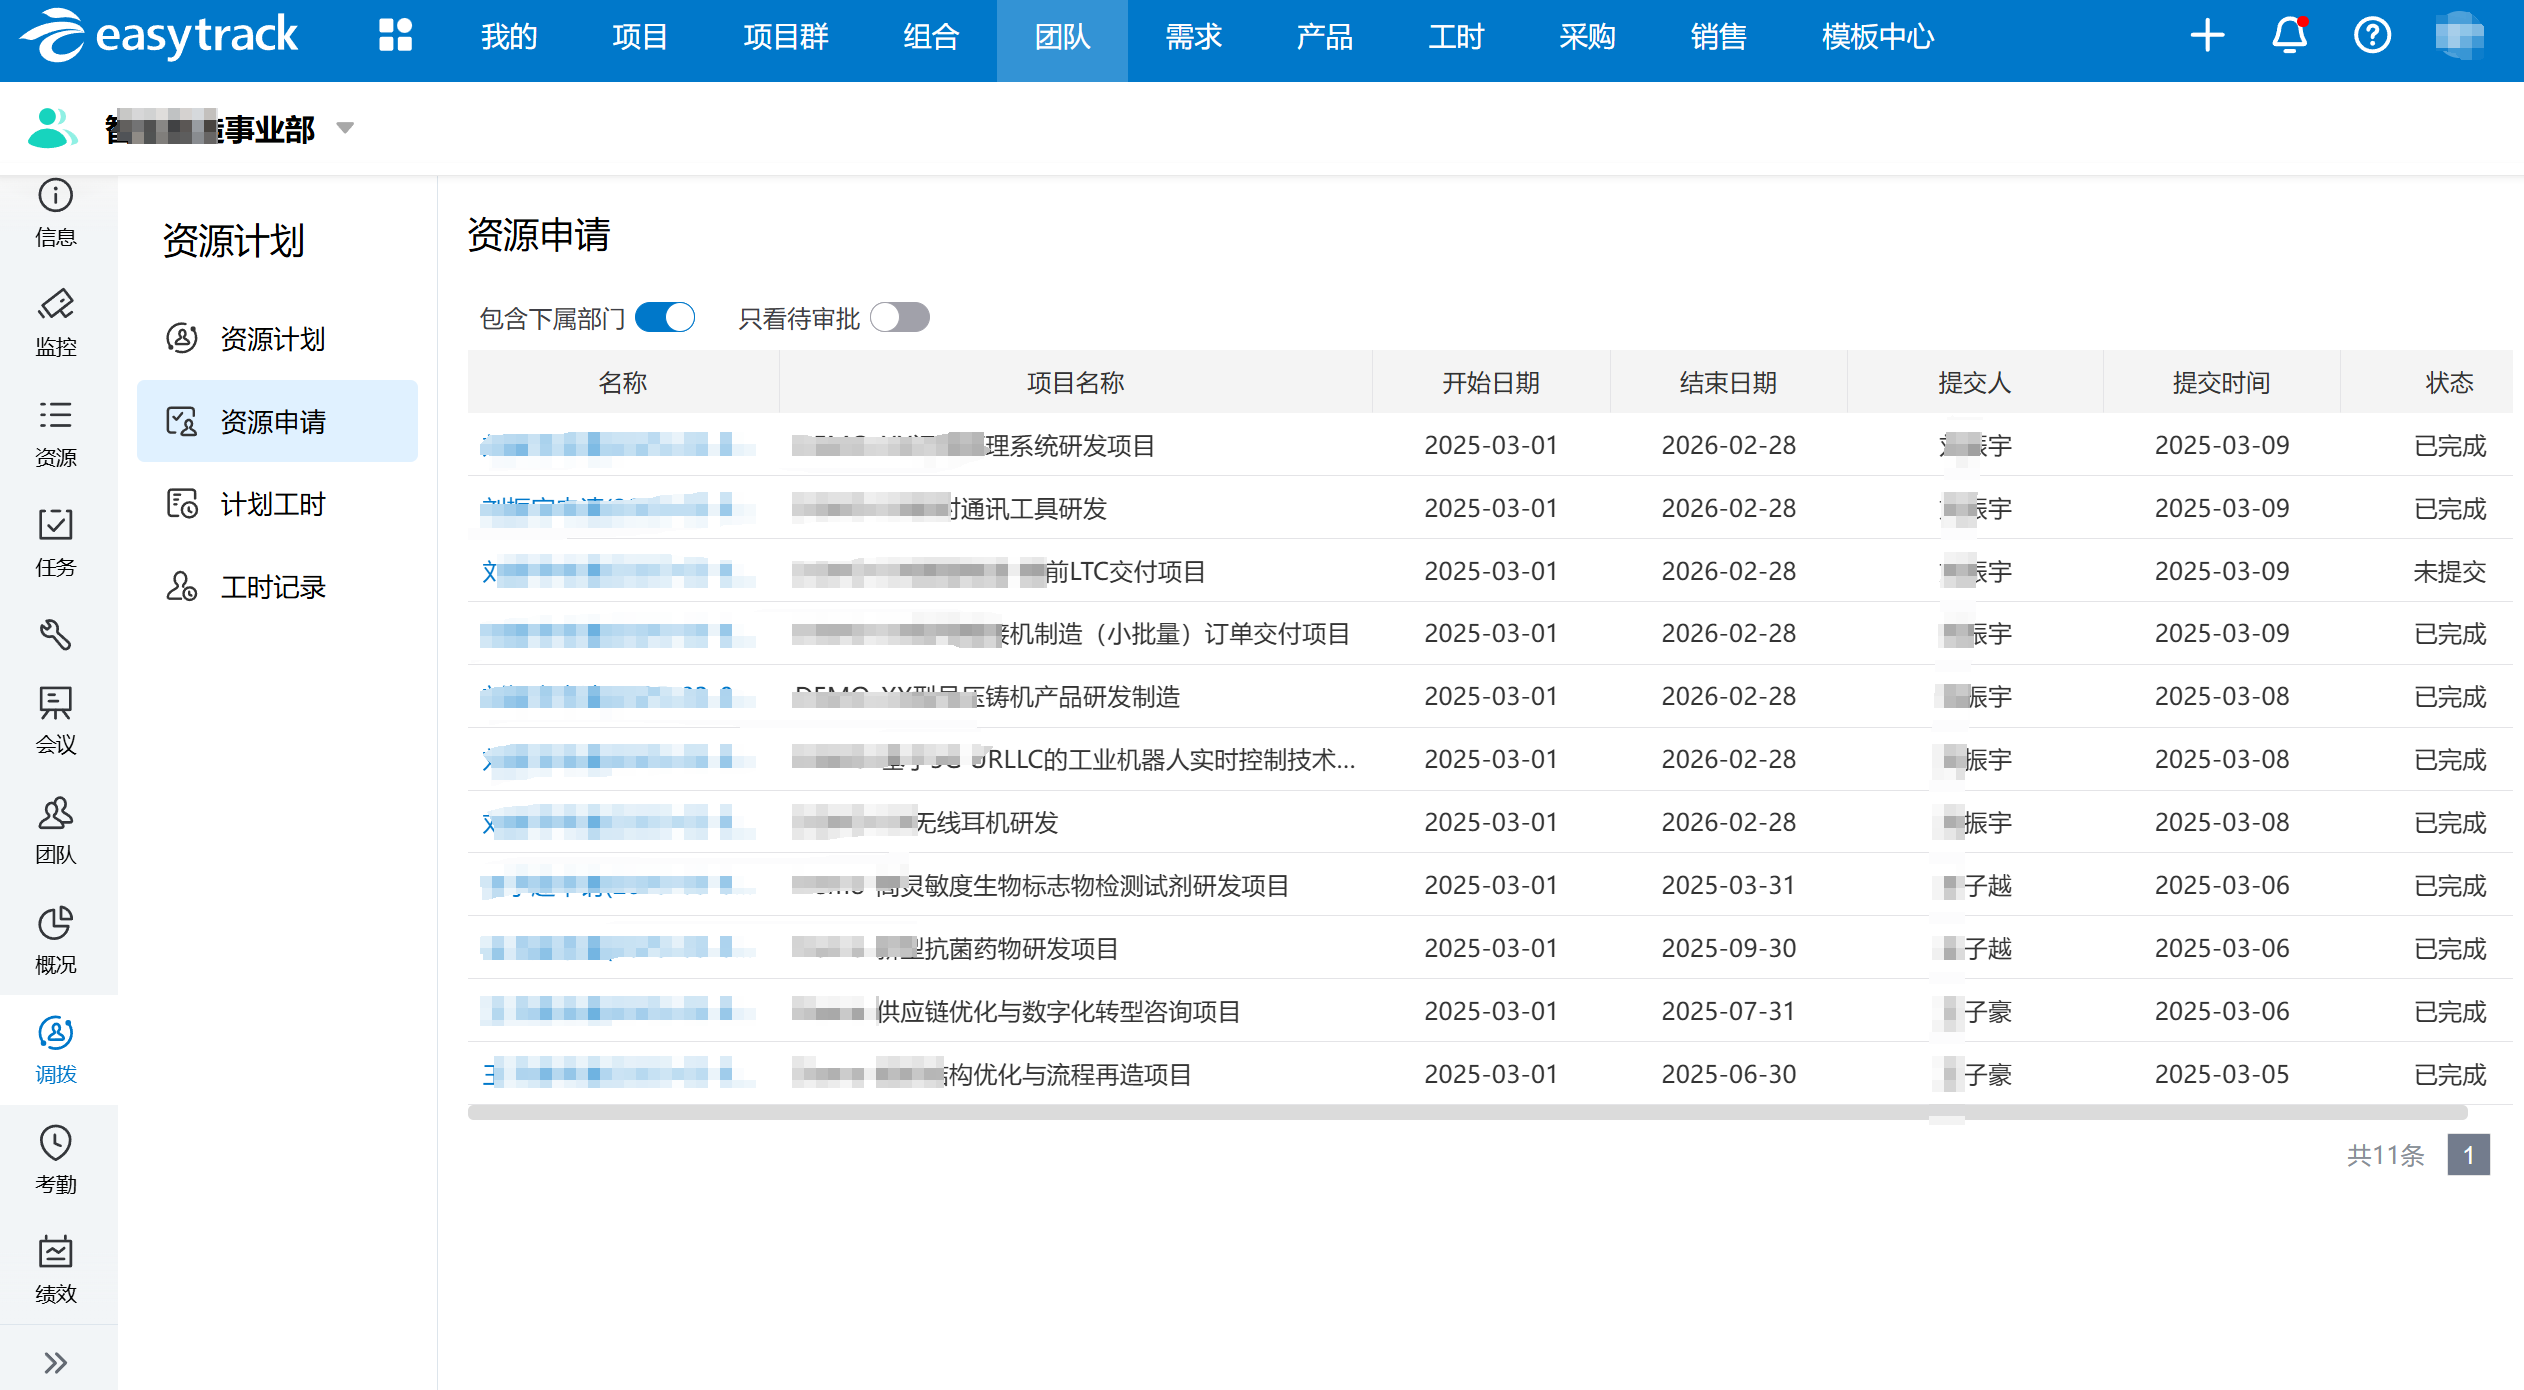
Task: Click the horizontal table scrollbar
Action: pyautogui.click(x=1466, y=1113)
